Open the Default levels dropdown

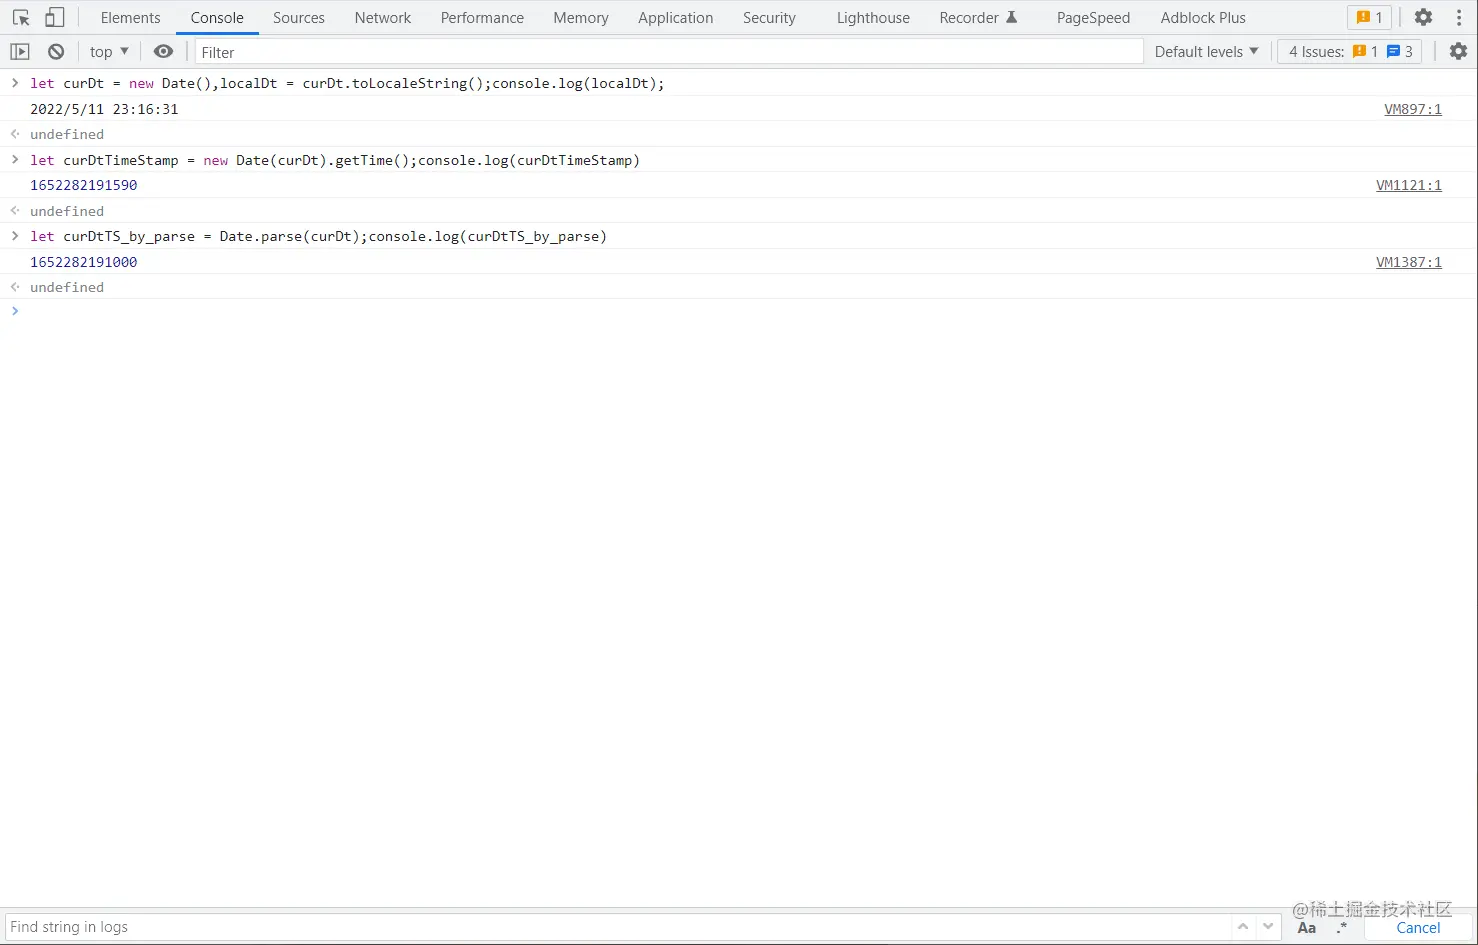click(1205, 51)
